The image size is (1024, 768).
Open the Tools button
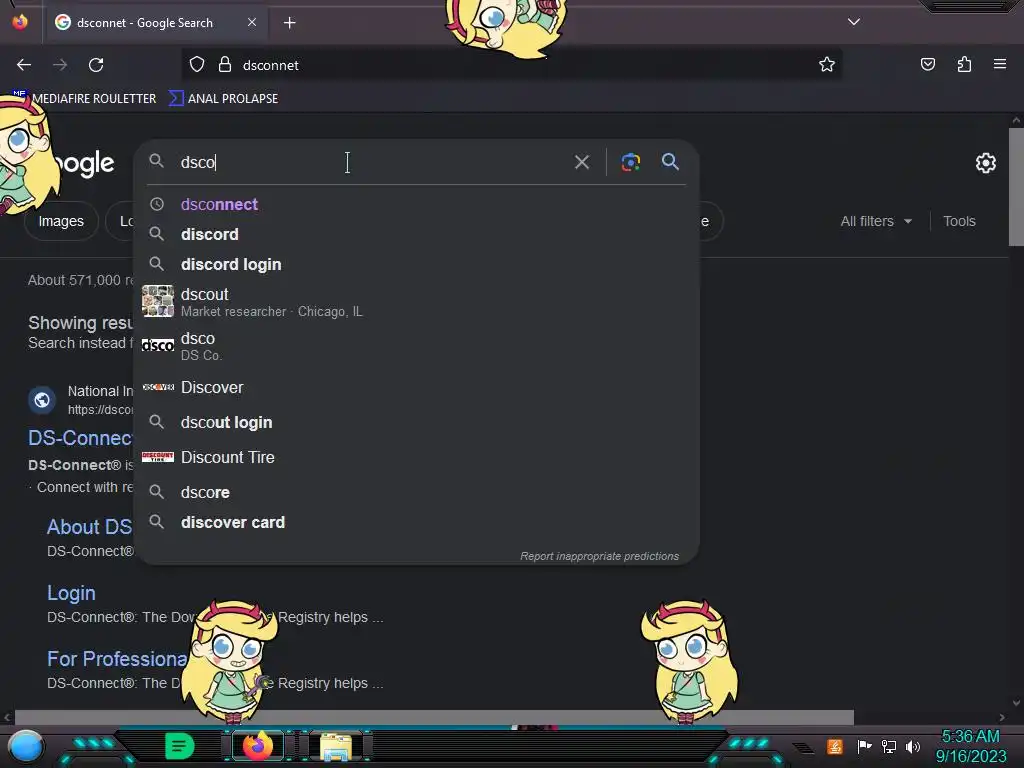pyautogui.click(x=959, y=221)
